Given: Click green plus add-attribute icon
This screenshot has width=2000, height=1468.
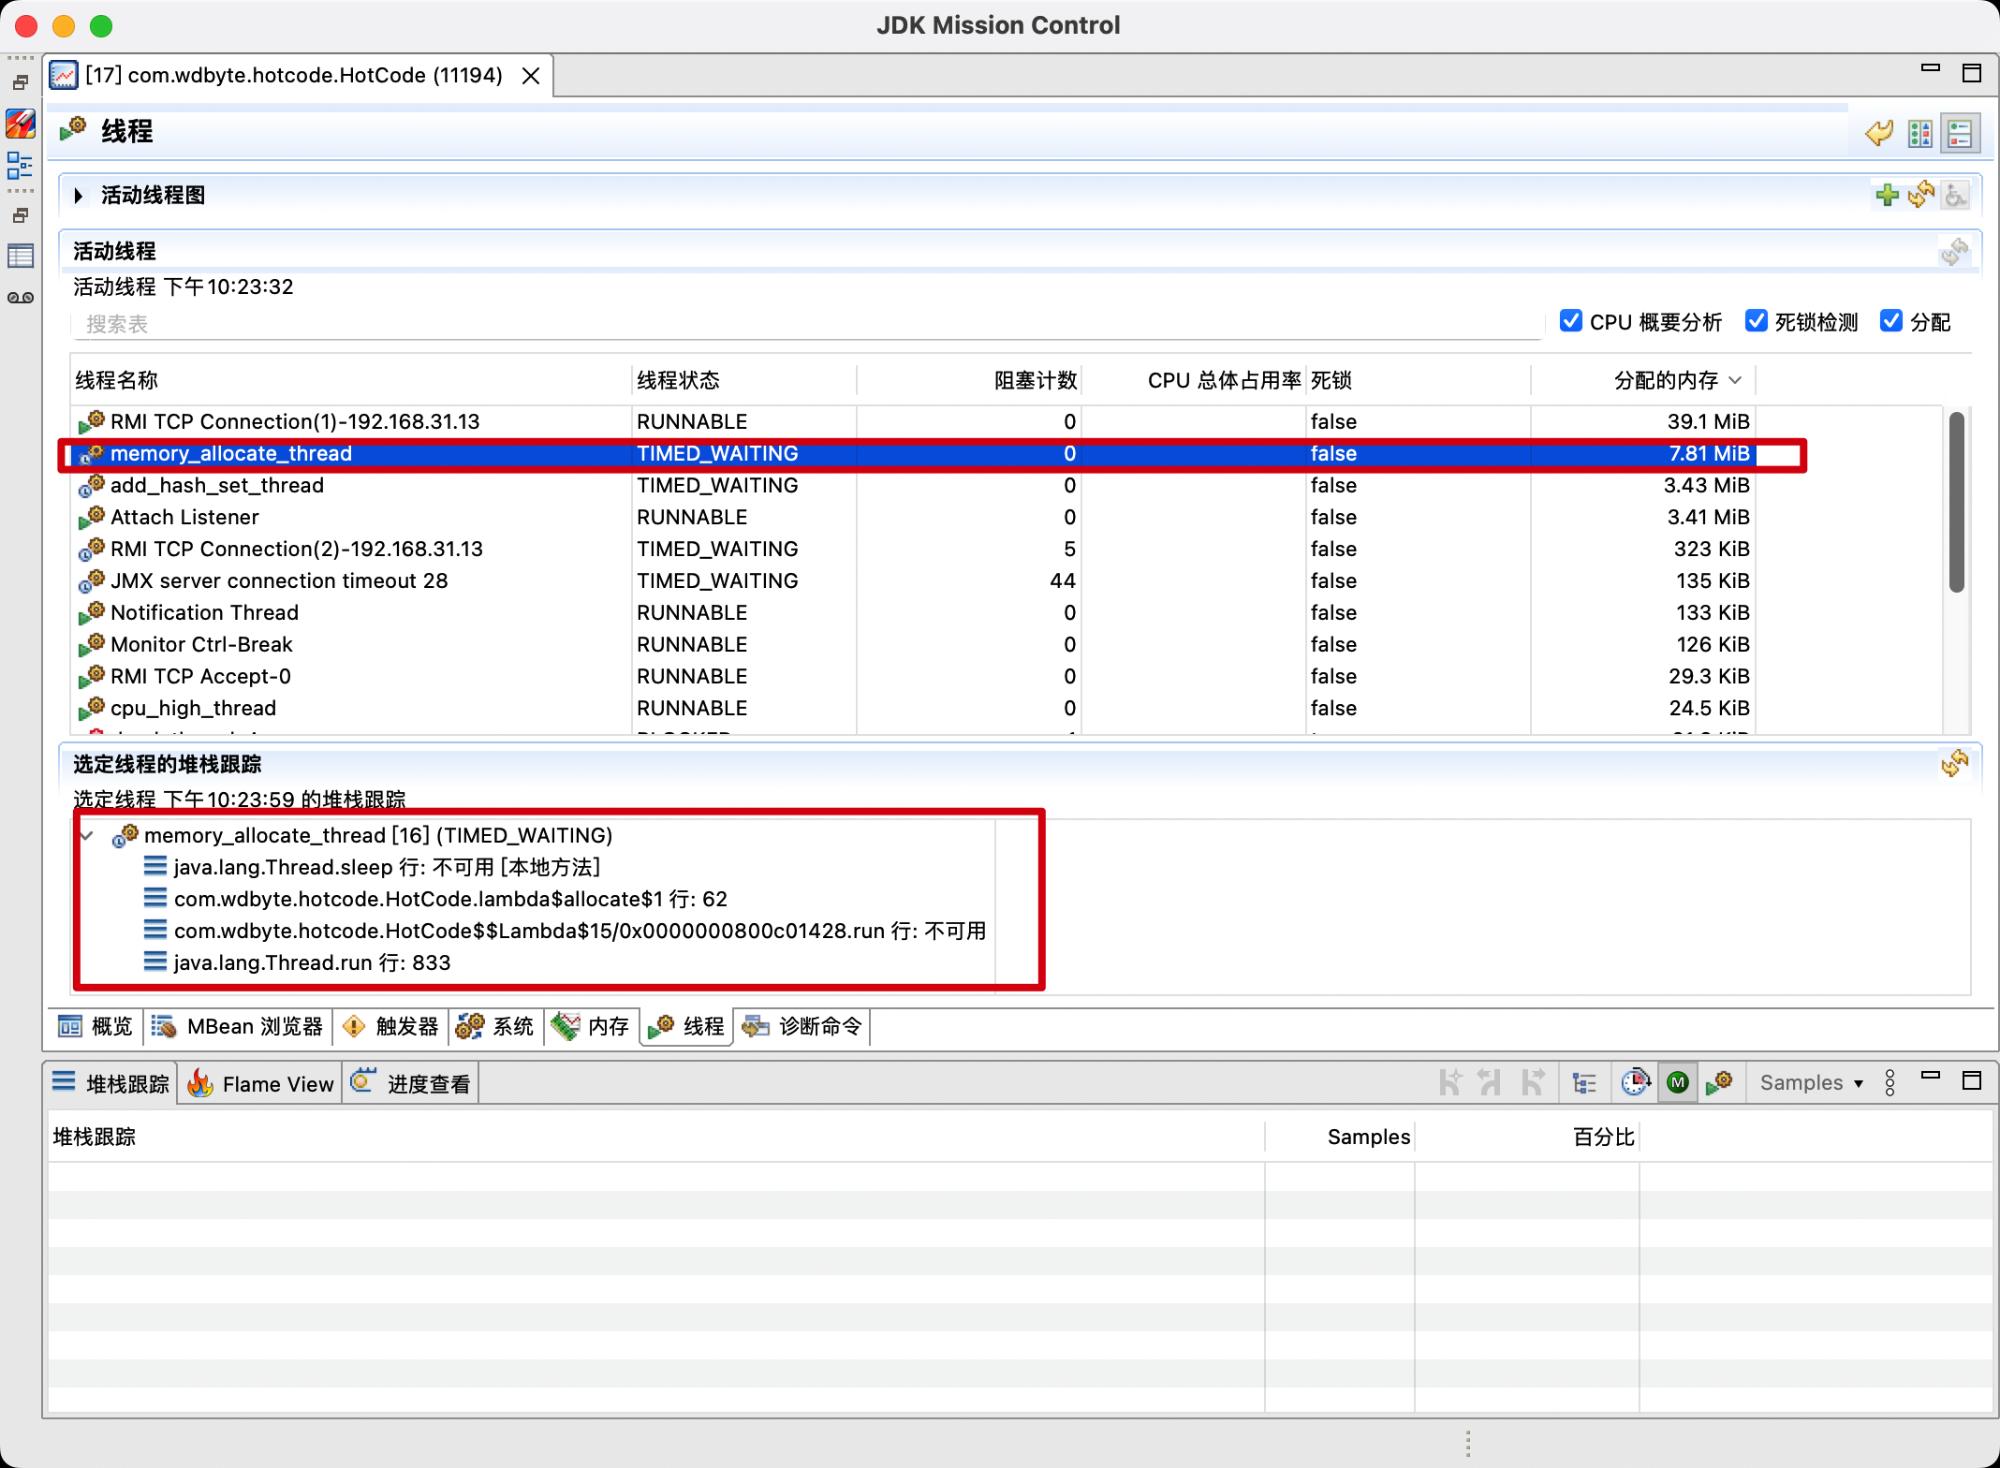Looking at the screenshot, I should 1886,195.
